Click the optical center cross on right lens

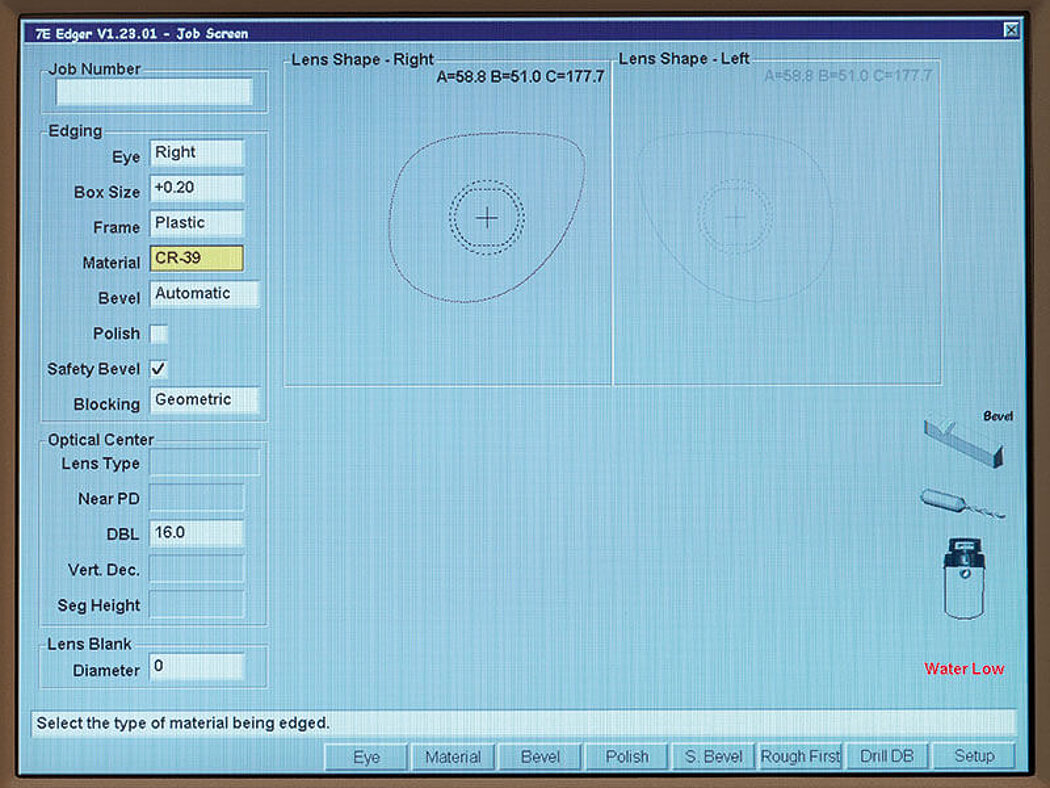pyautogui.click(x=487, y=218)
